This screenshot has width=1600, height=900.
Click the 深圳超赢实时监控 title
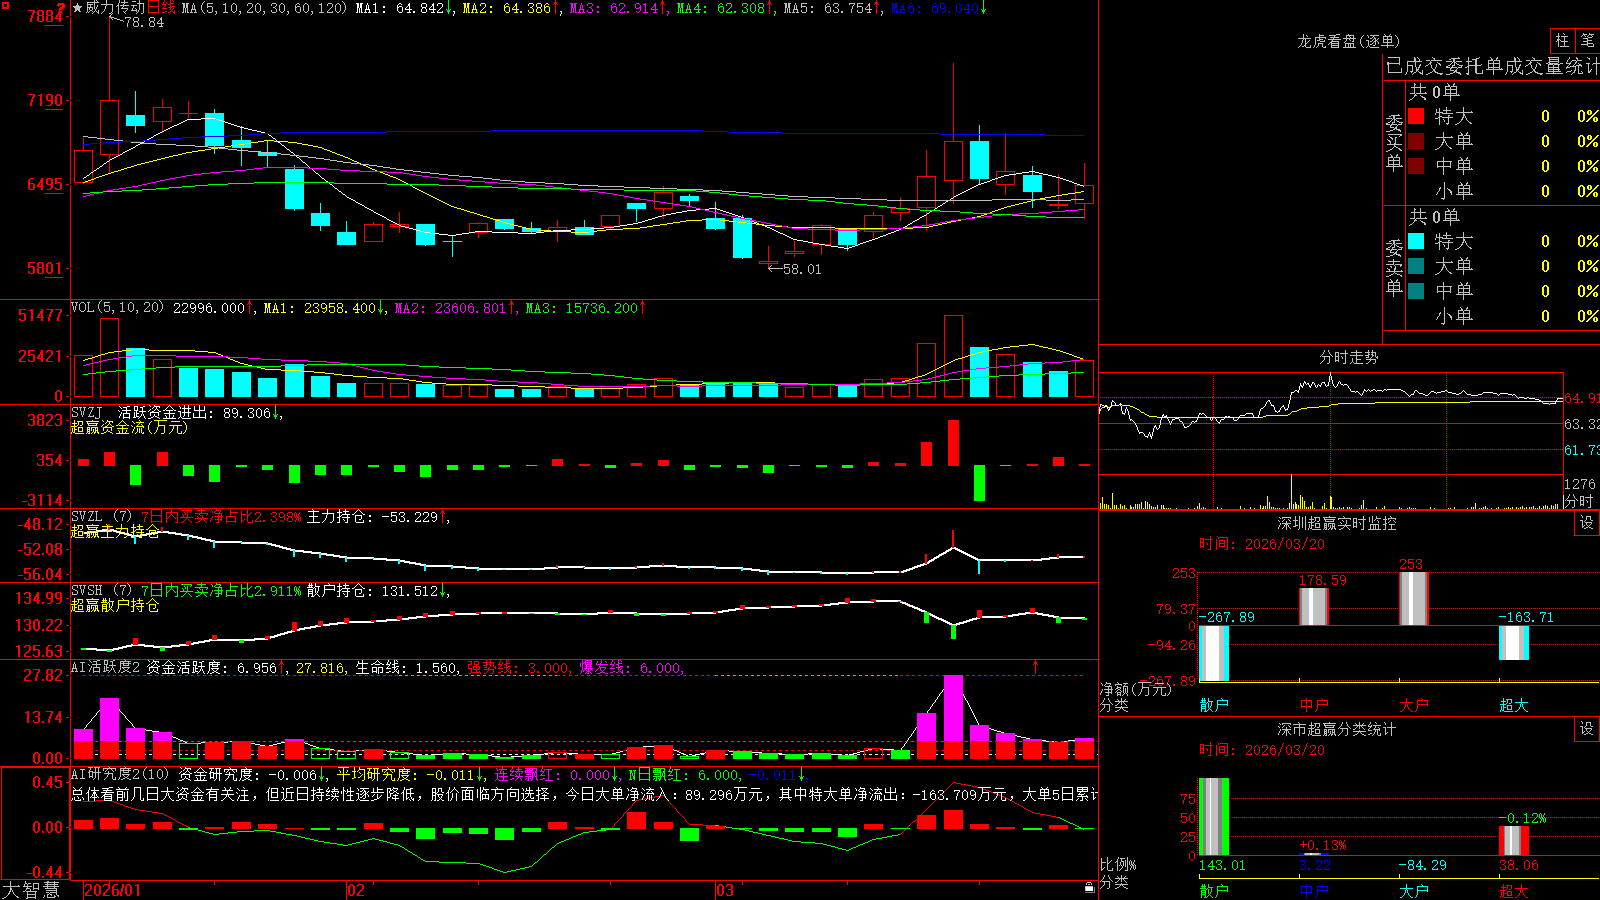point(1337,523)
